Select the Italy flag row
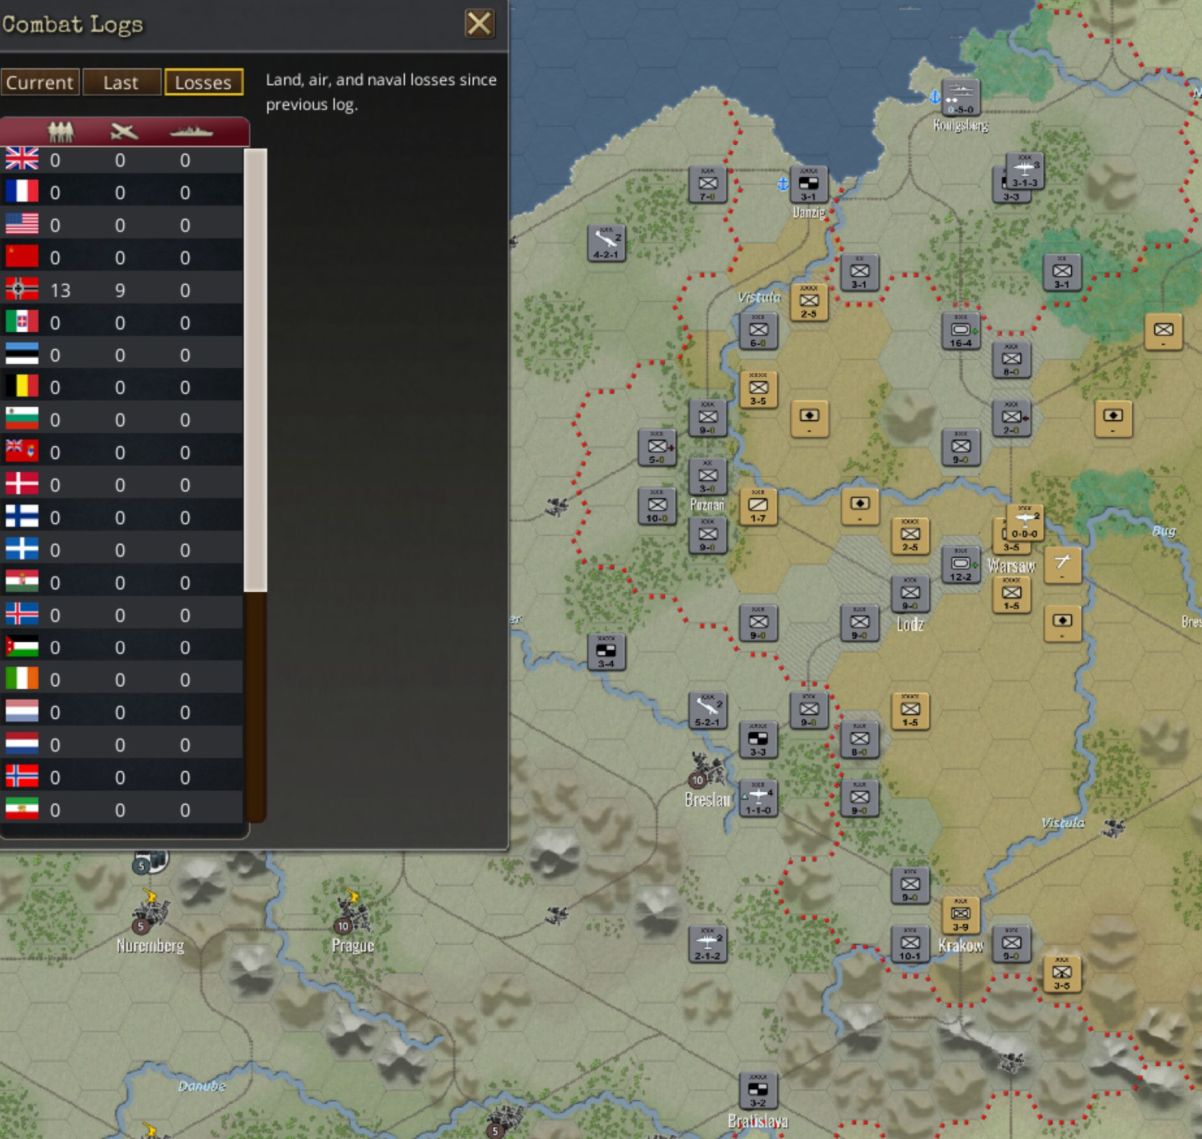1202x1139 pixels. point(121,322)
